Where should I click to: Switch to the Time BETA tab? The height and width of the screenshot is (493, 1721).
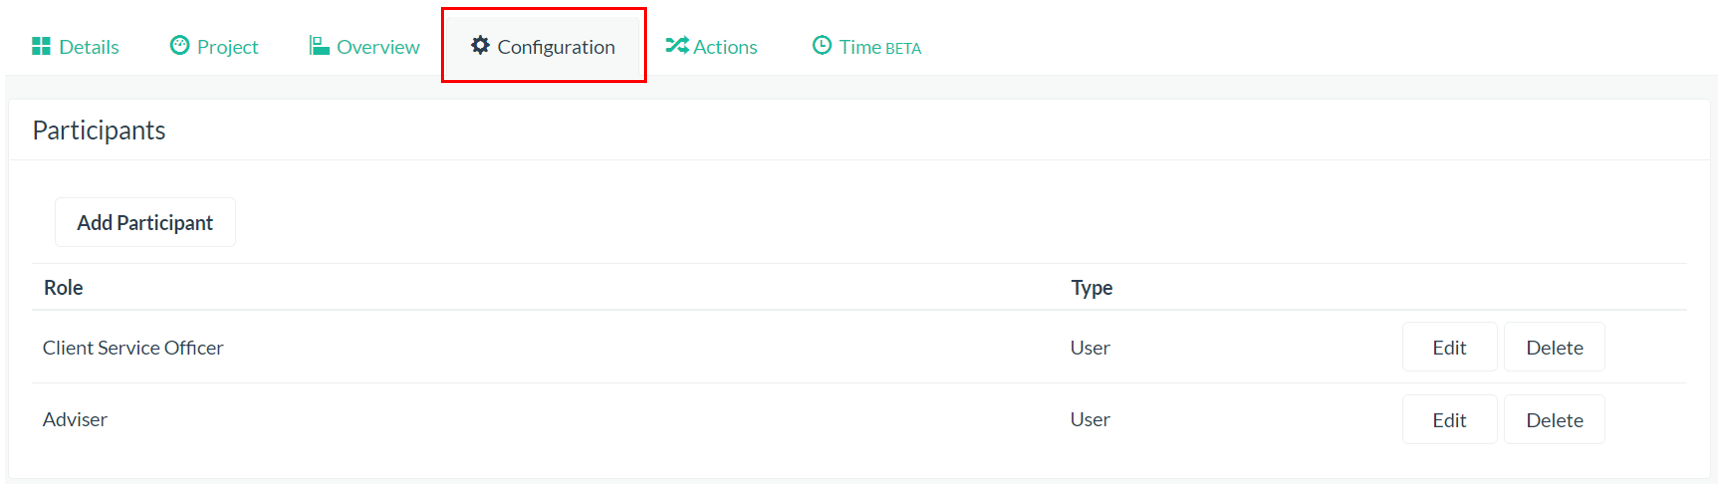[880, 47]
